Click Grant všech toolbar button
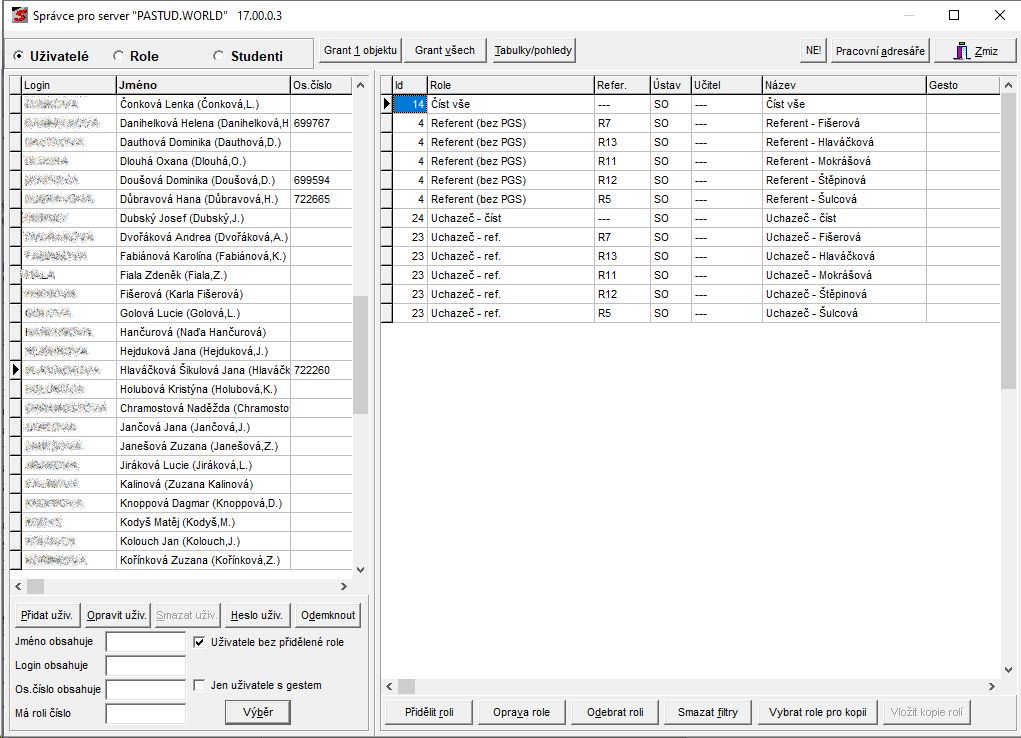Image resolution: width=1021 pixels, height=738 pixels. pos(445,50)
